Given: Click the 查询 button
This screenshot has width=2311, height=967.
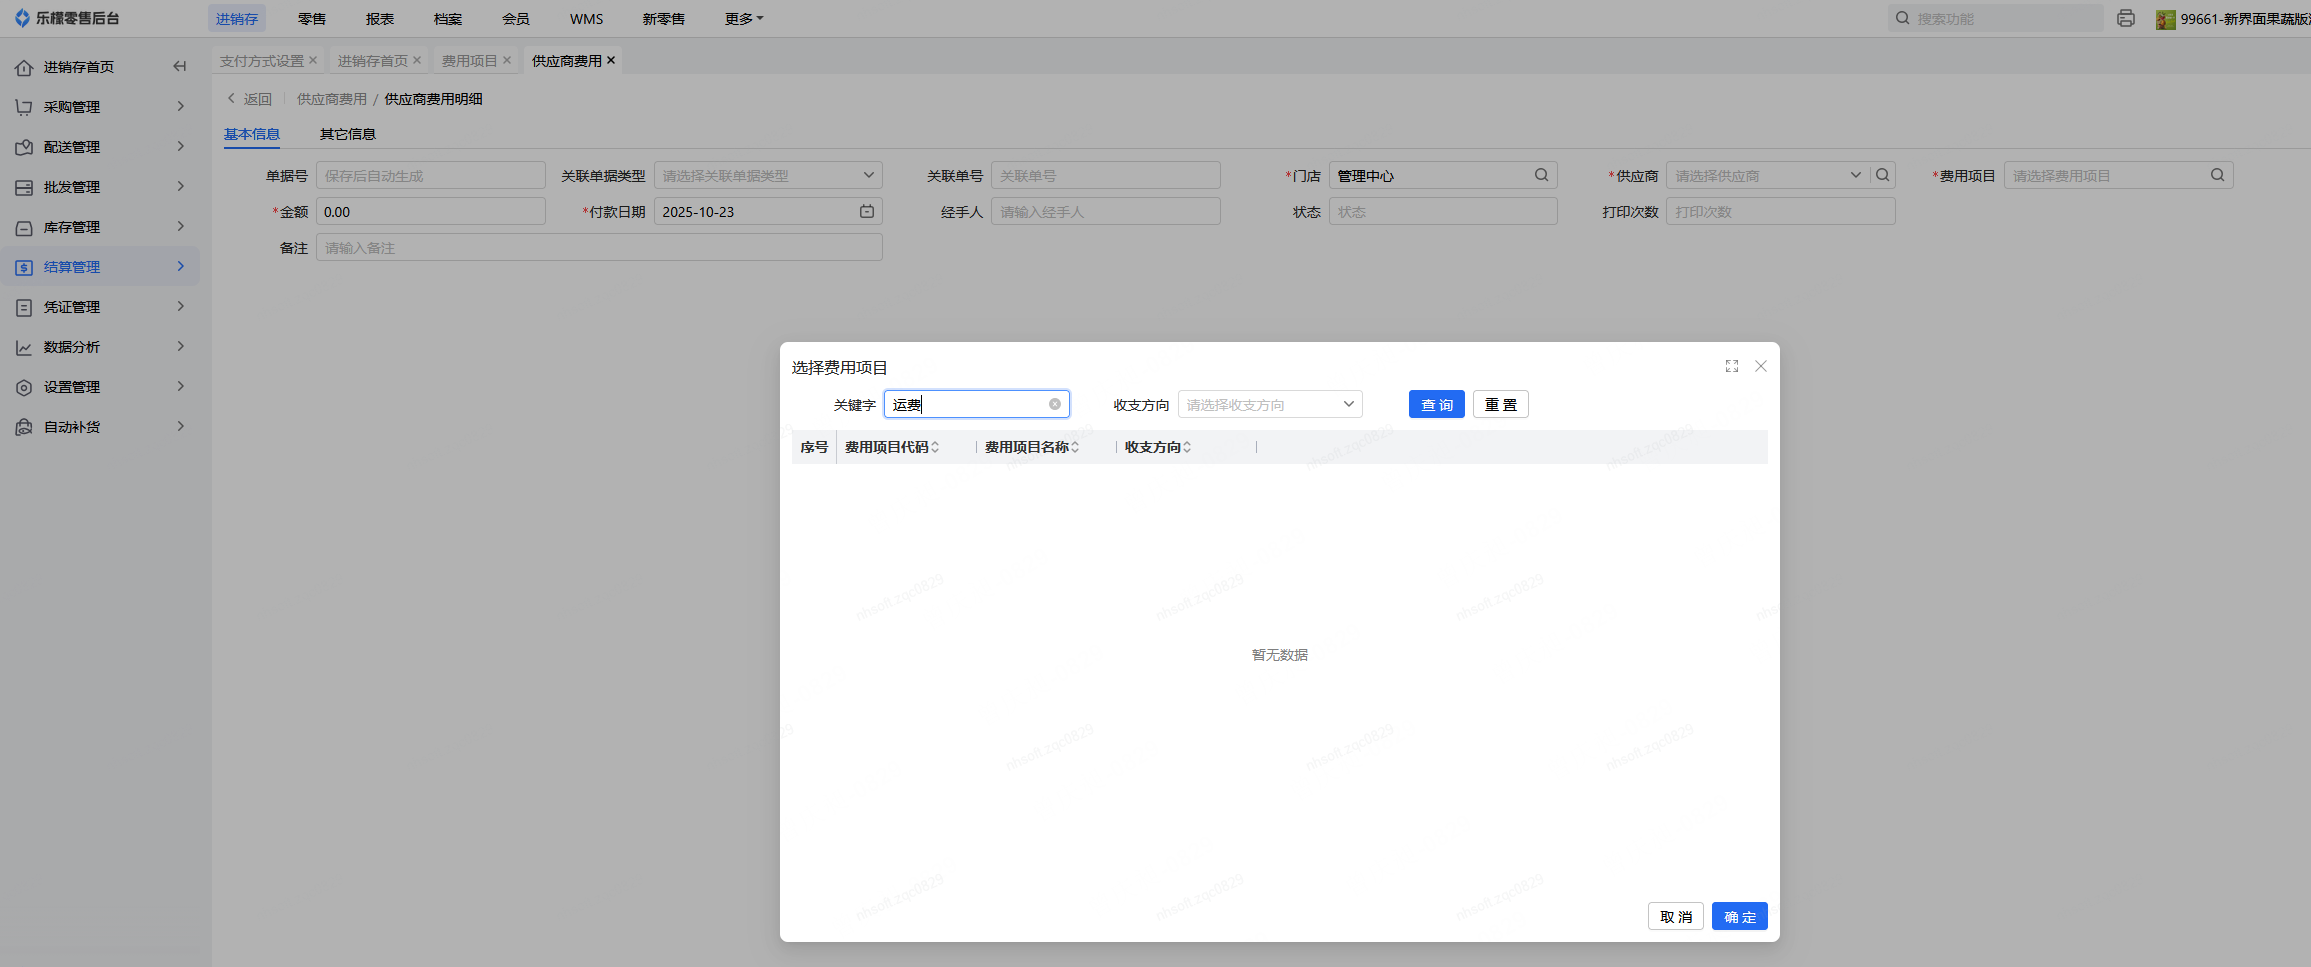Looking at the screenshot, I should click(1436, 404).
